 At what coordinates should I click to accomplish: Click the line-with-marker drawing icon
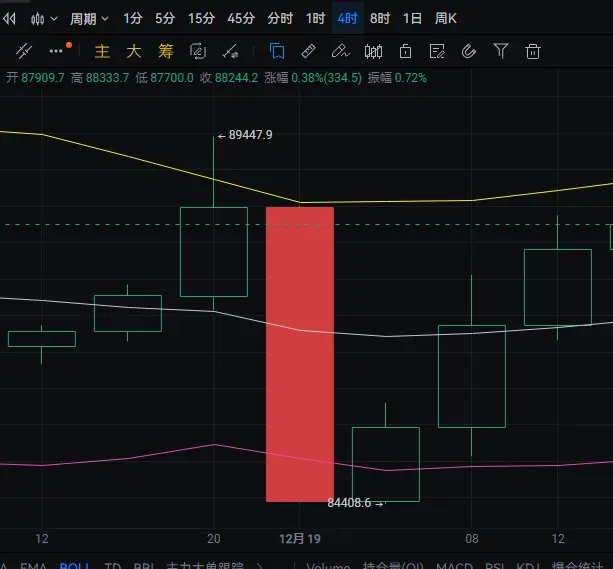[x=230, y=51]
